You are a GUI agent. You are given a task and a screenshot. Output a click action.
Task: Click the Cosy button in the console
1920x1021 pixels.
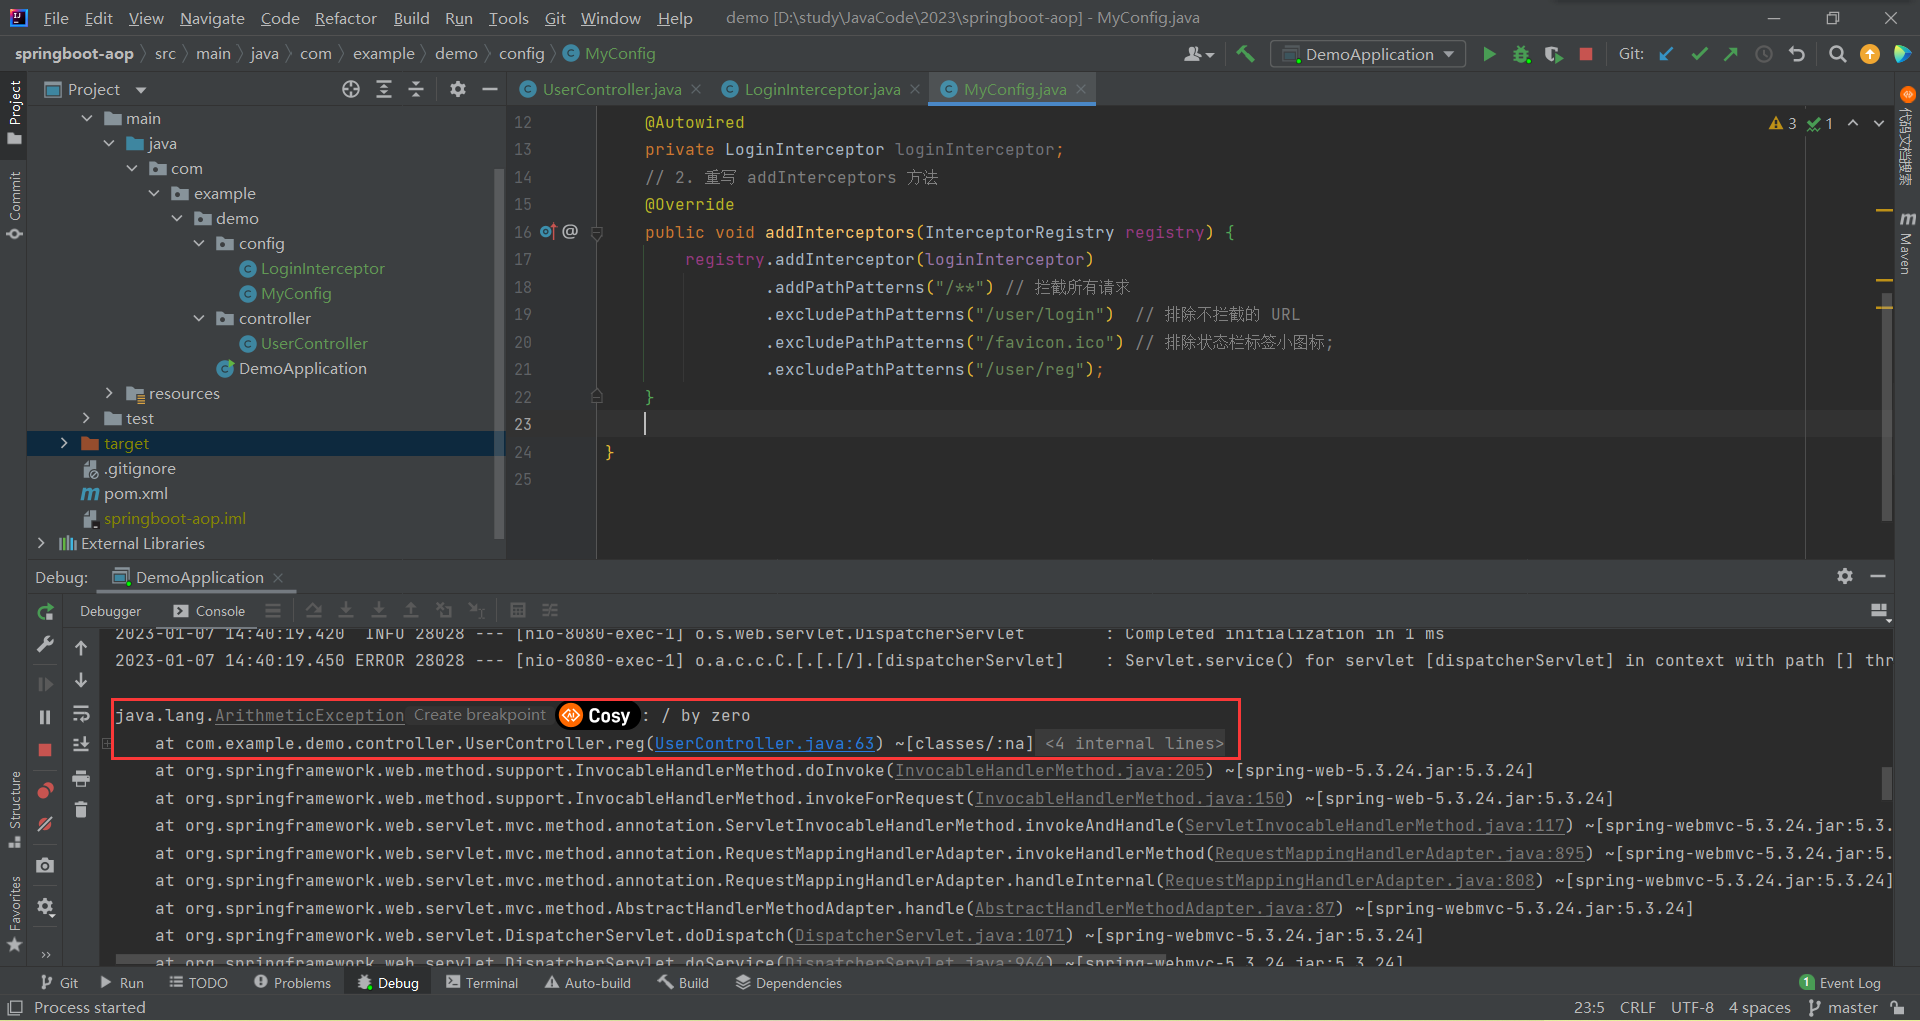point(597,715)
